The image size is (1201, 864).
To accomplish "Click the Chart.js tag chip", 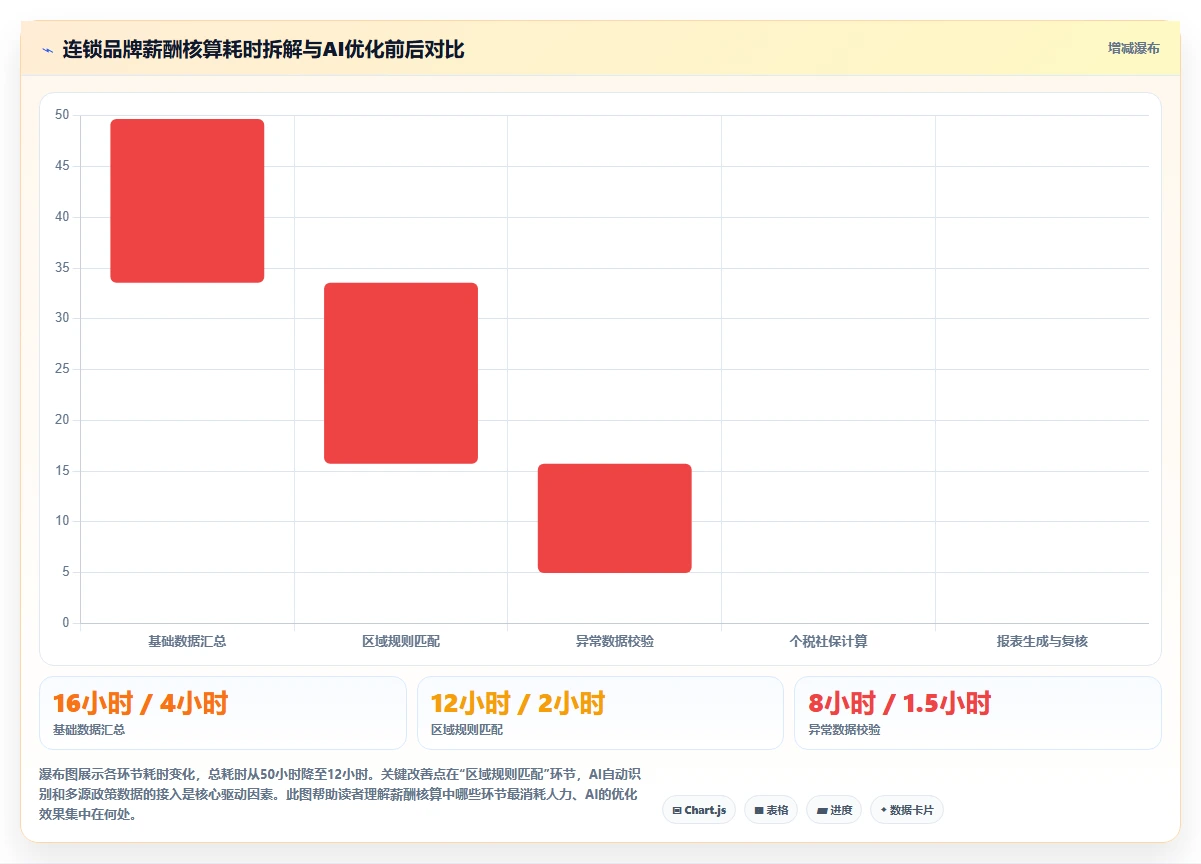I will pos(699,810).
